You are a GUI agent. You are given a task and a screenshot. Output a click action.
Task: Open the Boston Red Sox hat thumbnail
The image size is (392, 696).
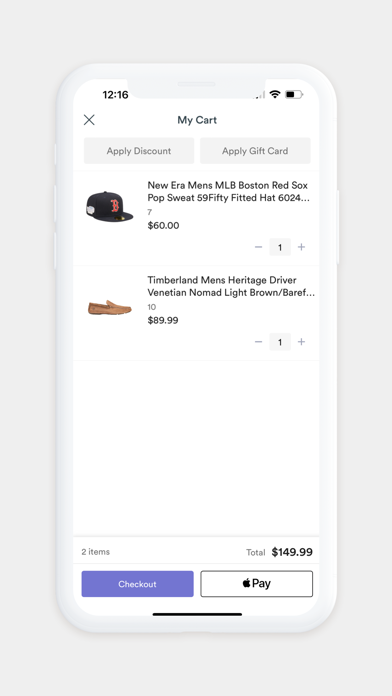(110, 206)
